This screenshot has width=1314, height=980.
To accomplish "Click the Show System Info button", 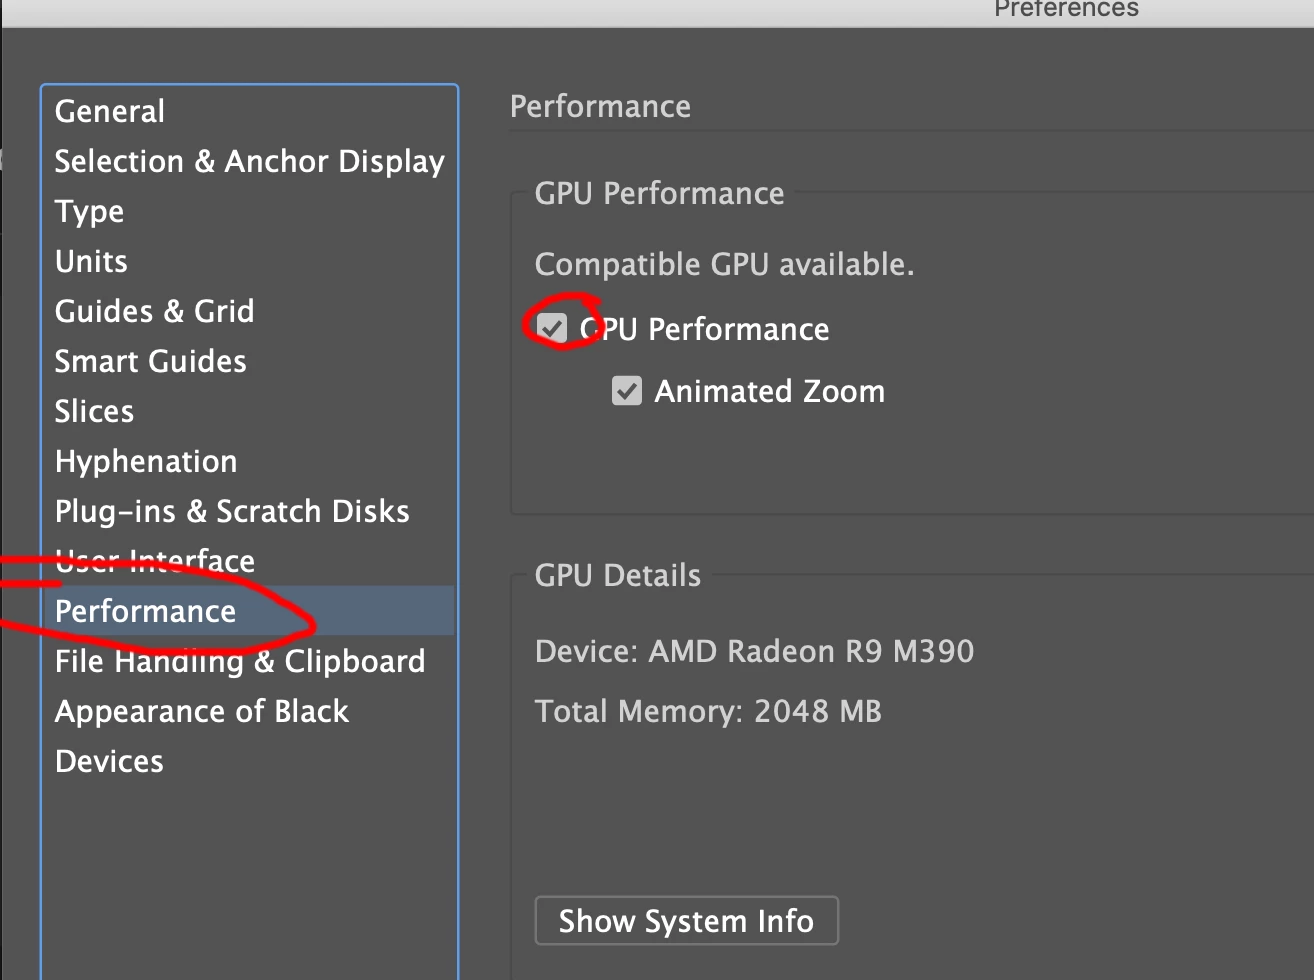I will click(686, 920).
